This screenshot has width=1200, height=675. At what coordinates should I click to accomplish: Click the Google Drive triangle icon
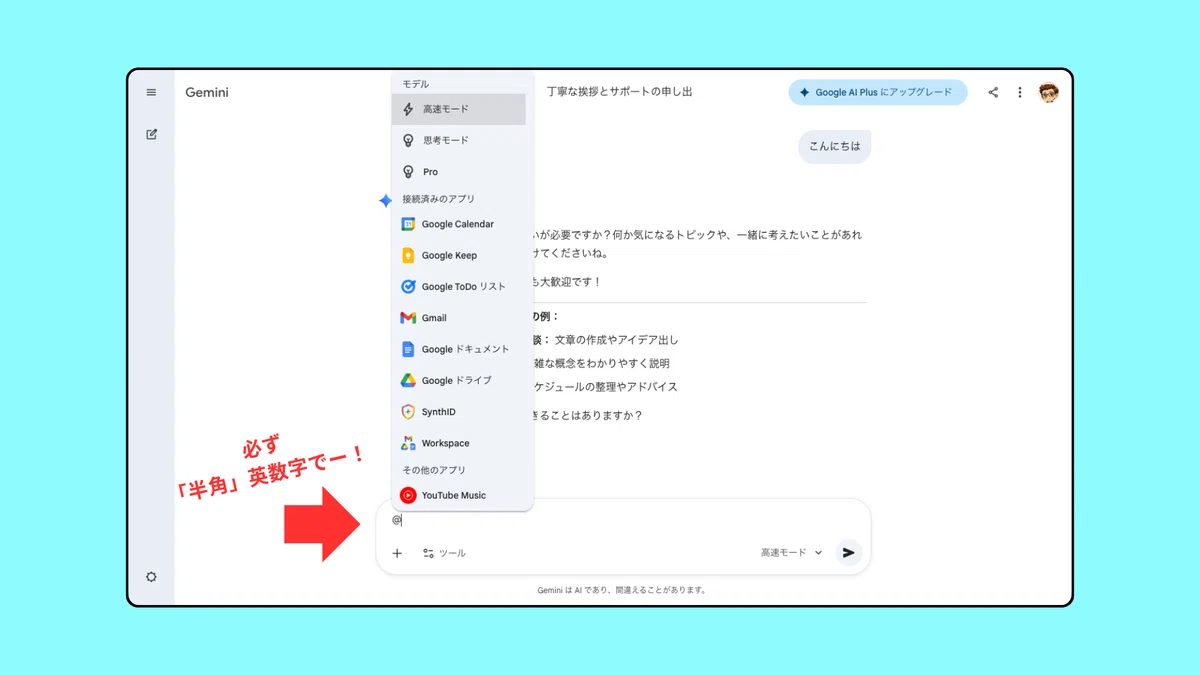point(408,380)
